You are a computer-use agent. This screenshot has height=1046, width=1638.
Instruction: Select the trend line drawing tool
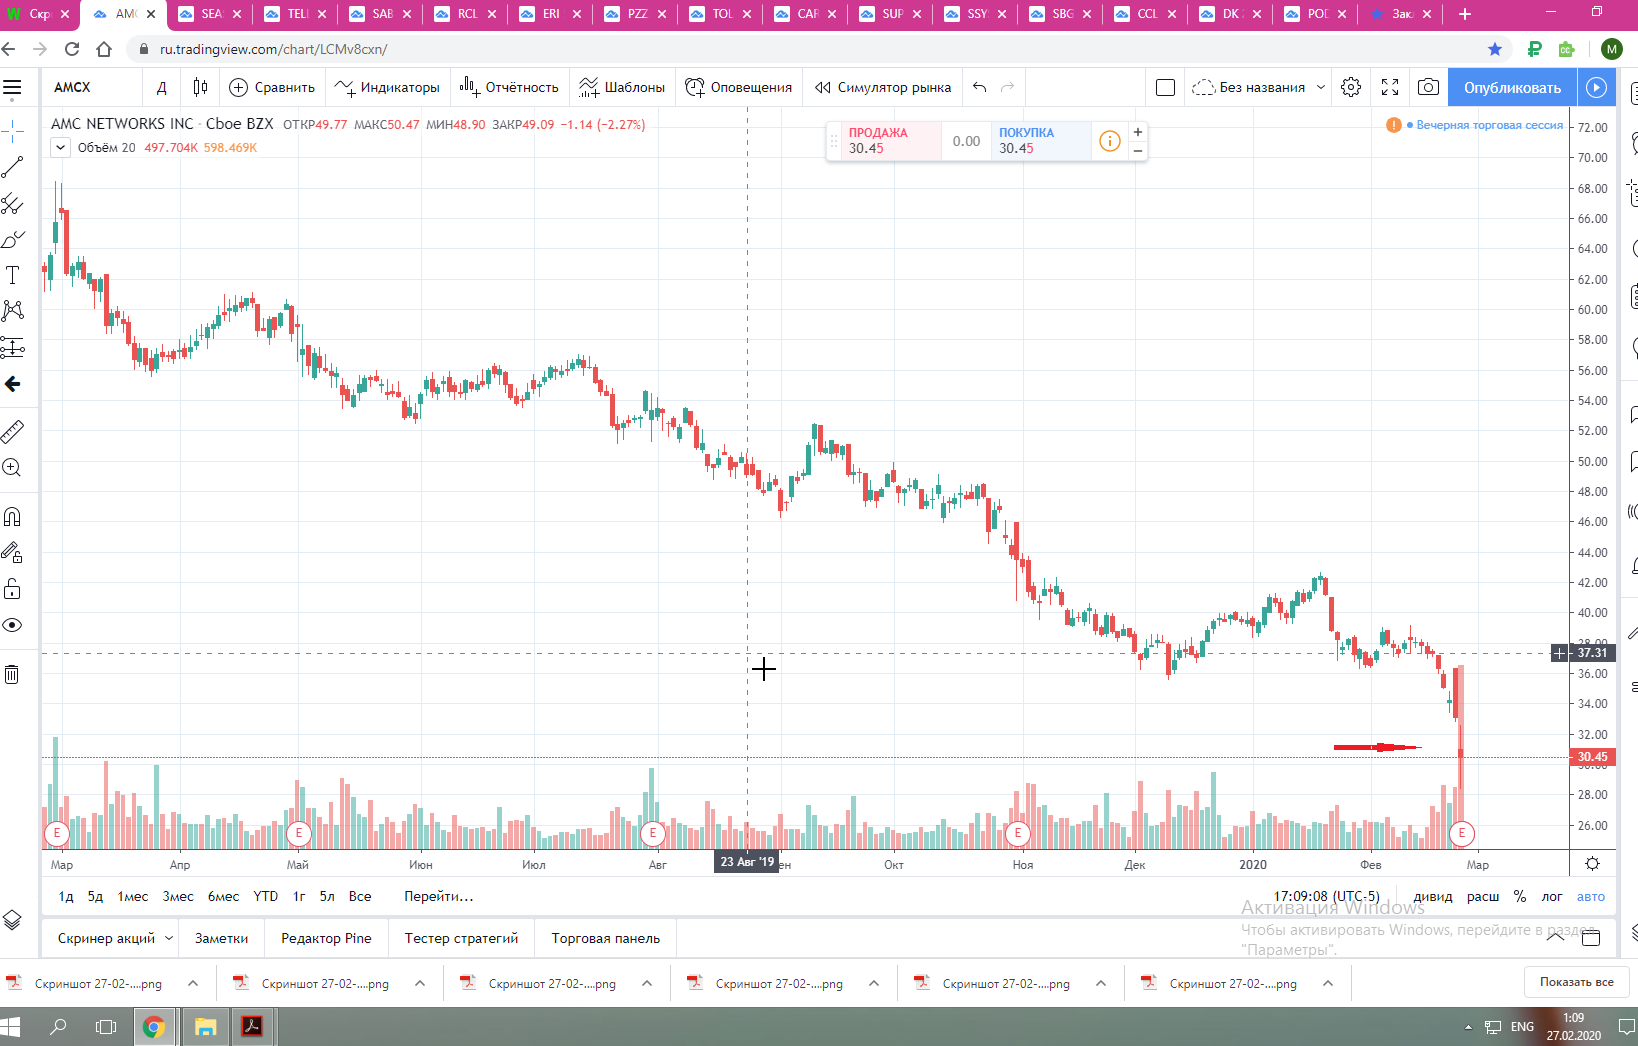coord(13,167)
